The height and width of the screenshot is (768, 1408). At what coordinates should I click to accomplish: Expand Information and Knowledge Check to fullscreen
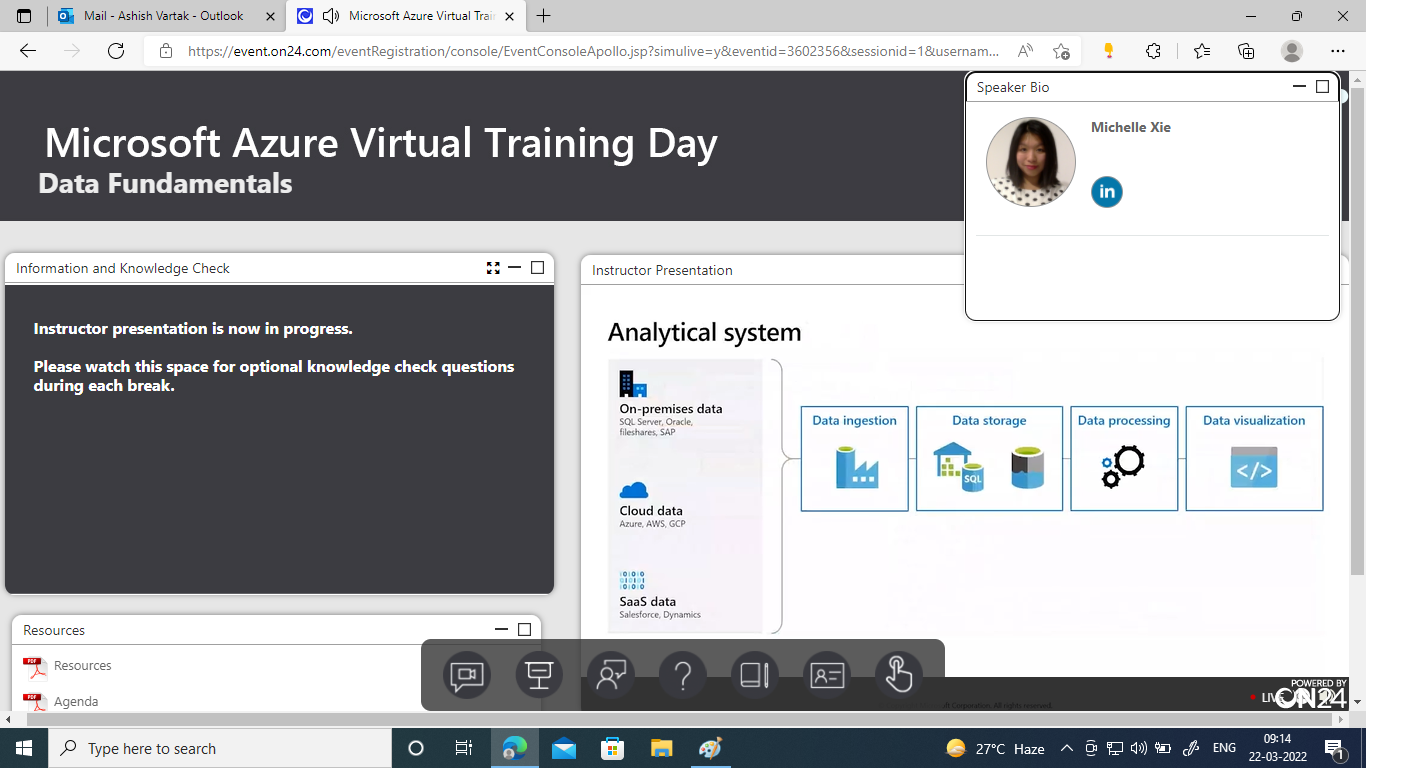pos(493,268)
